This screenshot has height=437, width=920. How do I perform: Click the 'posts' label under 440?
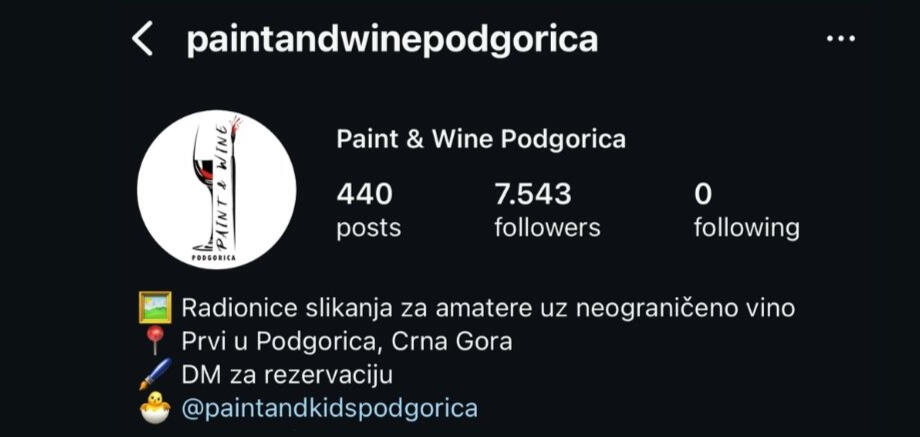(368, 228)
